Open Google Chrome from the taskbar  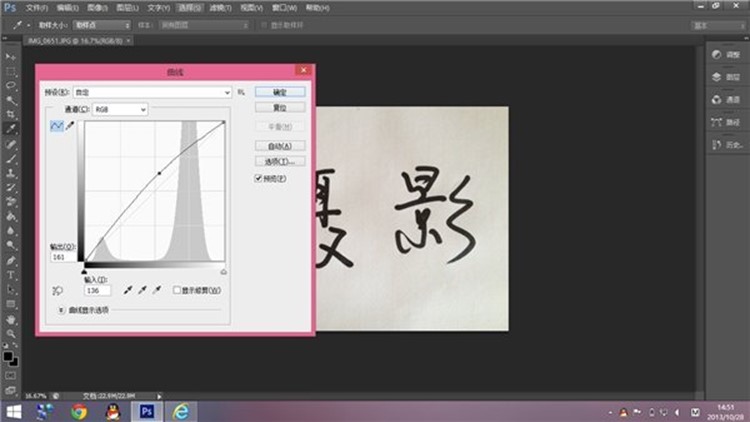78,410
